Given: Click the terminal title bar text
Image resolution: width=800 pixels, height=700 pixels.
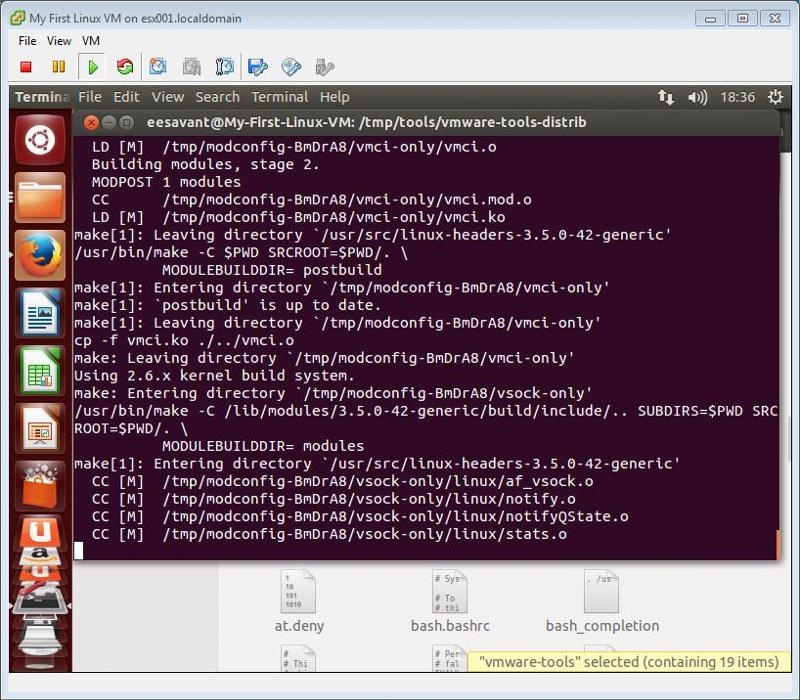Looking at the screenshot, I should (x=366, y=122).
